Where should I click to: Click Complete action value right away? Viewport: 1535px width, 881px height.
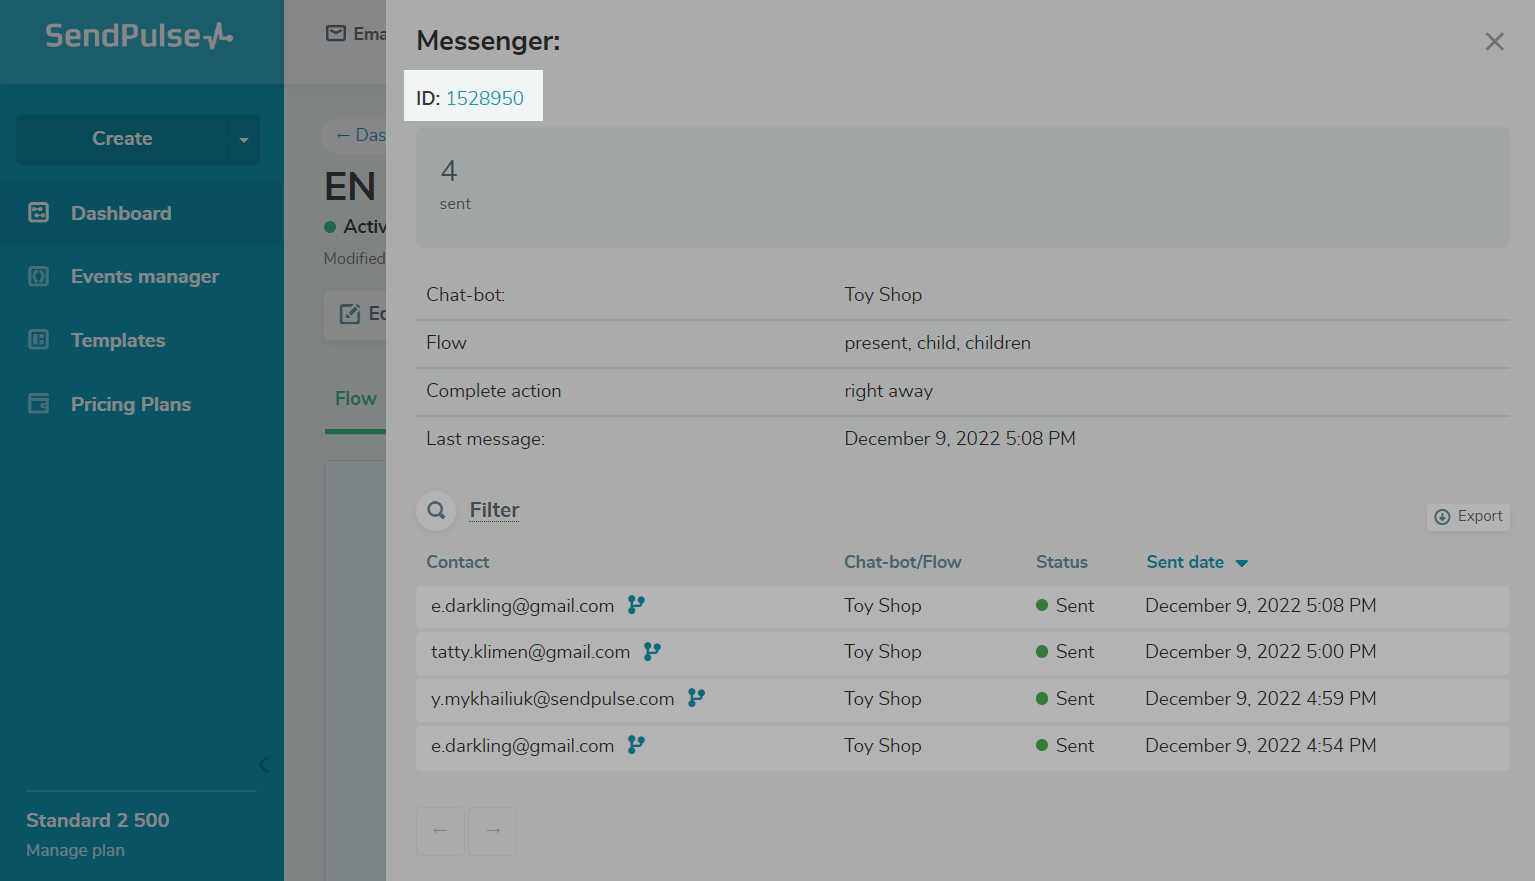point(888,391)
